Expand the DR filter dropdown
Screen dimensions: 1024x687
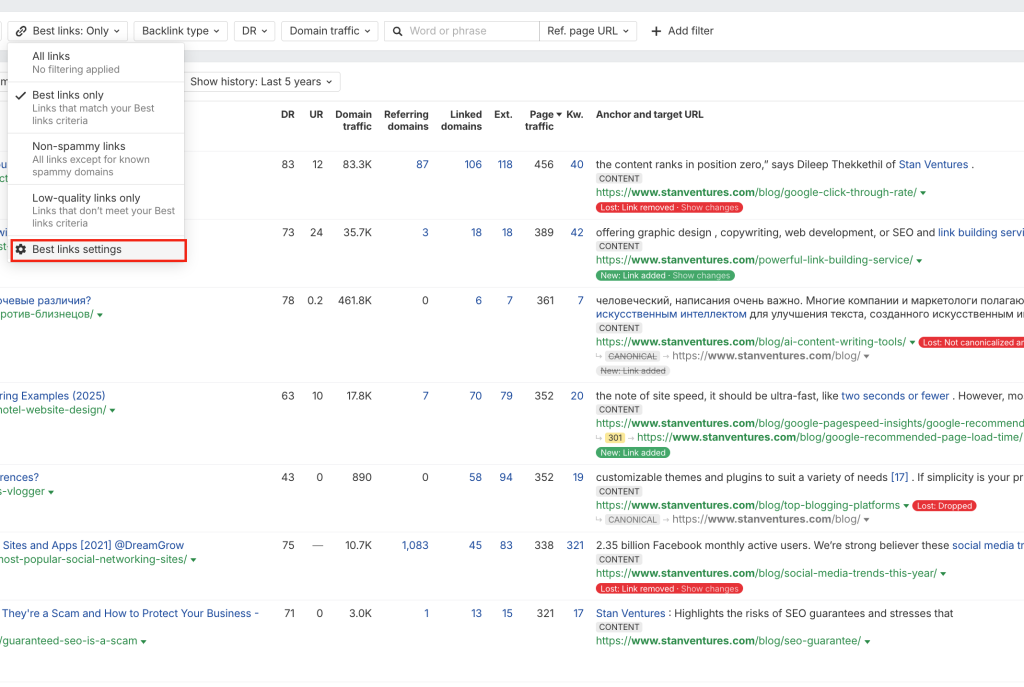click(x=254, y=31)
